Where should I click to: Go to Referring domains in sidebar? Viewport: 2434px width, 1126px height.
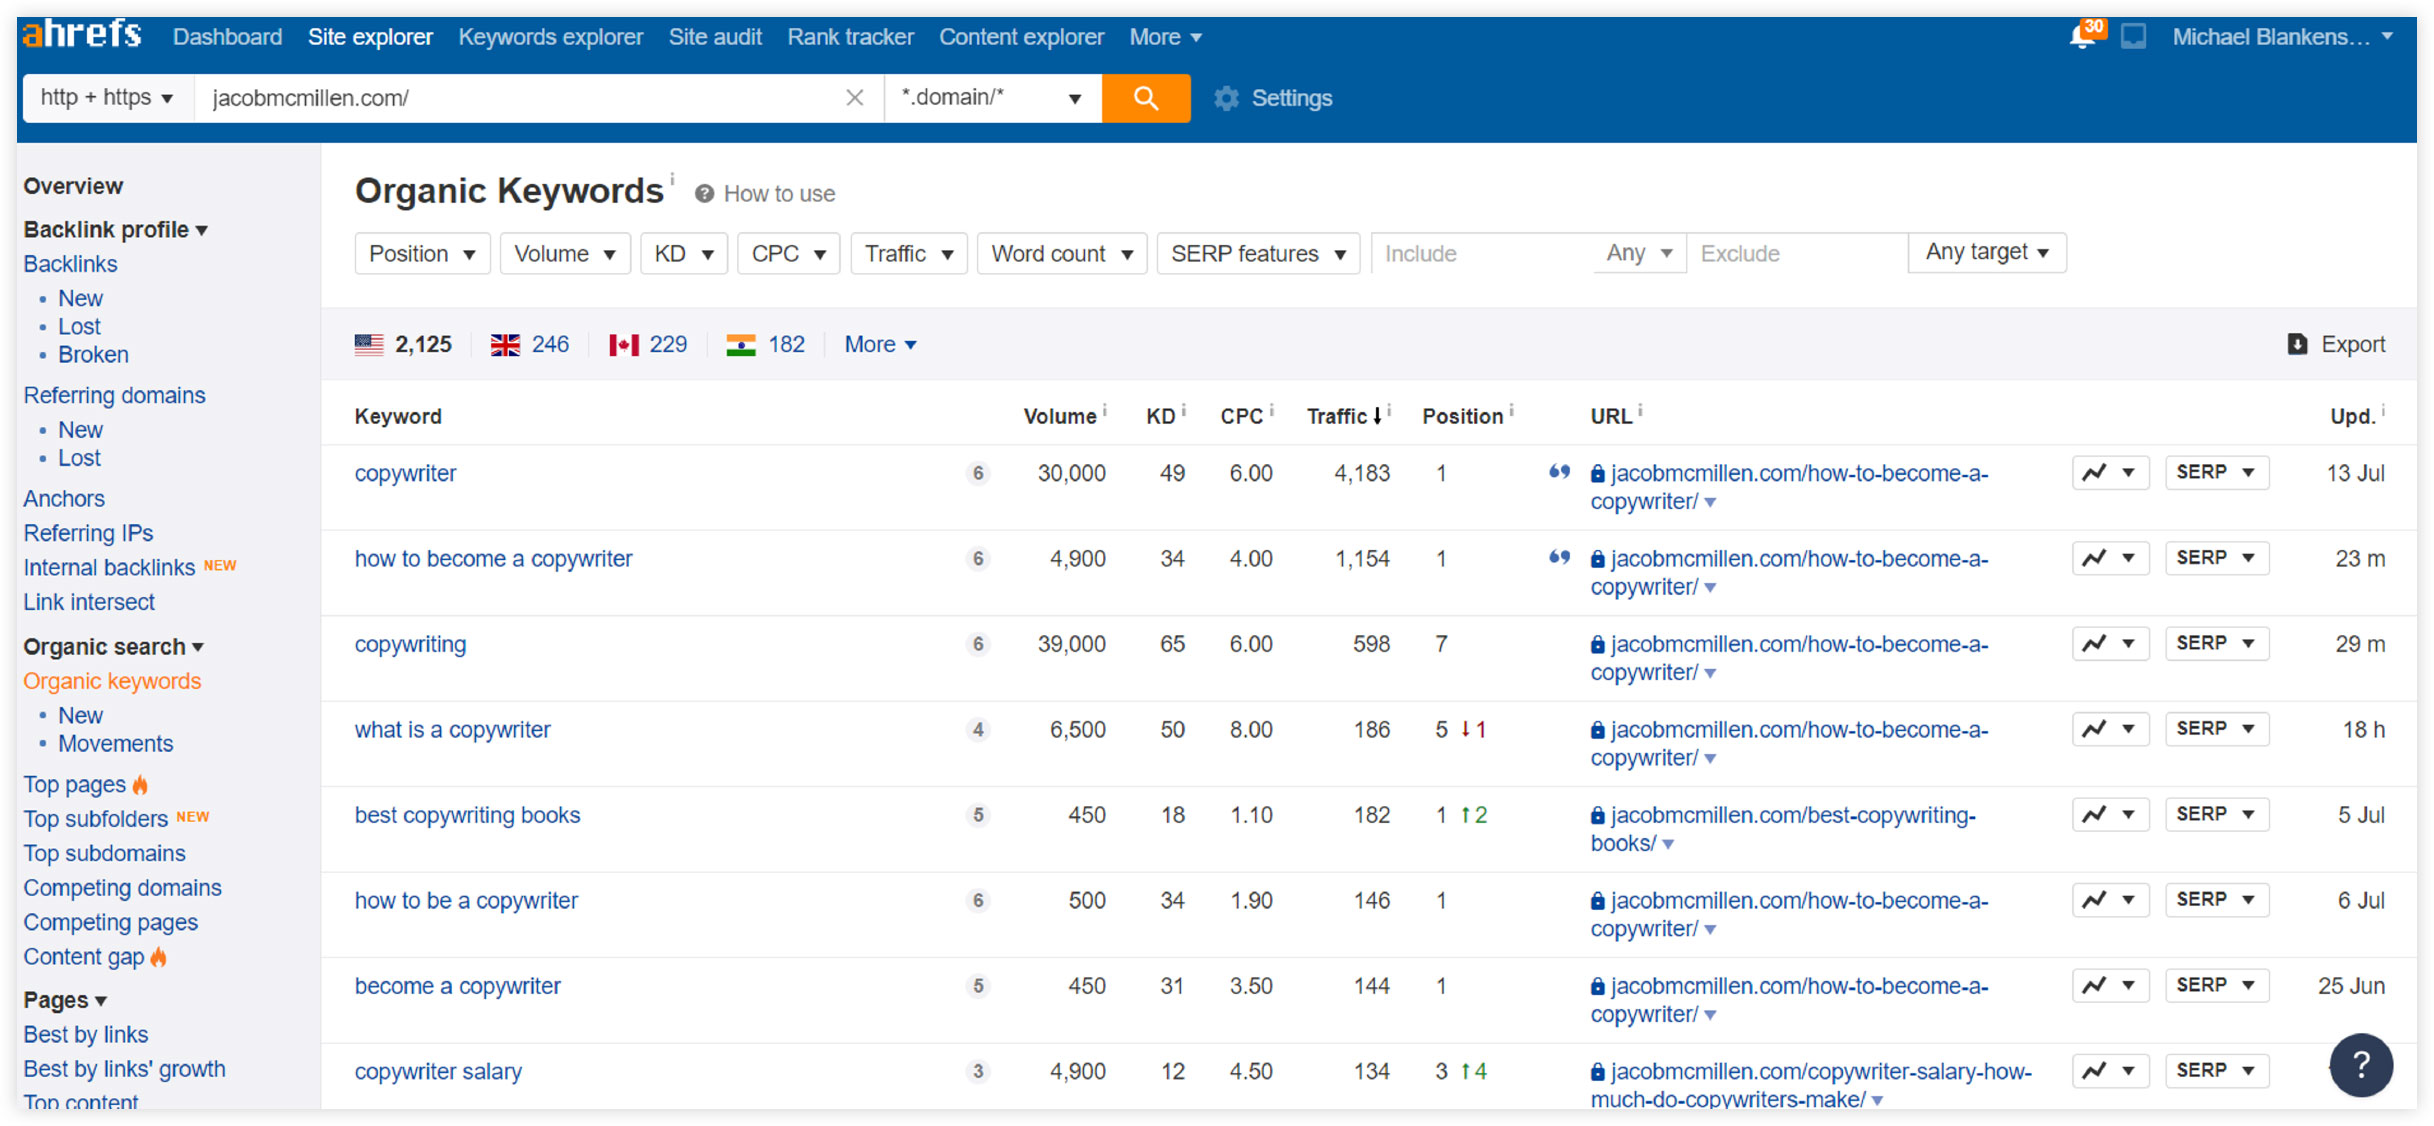[114, 395]
